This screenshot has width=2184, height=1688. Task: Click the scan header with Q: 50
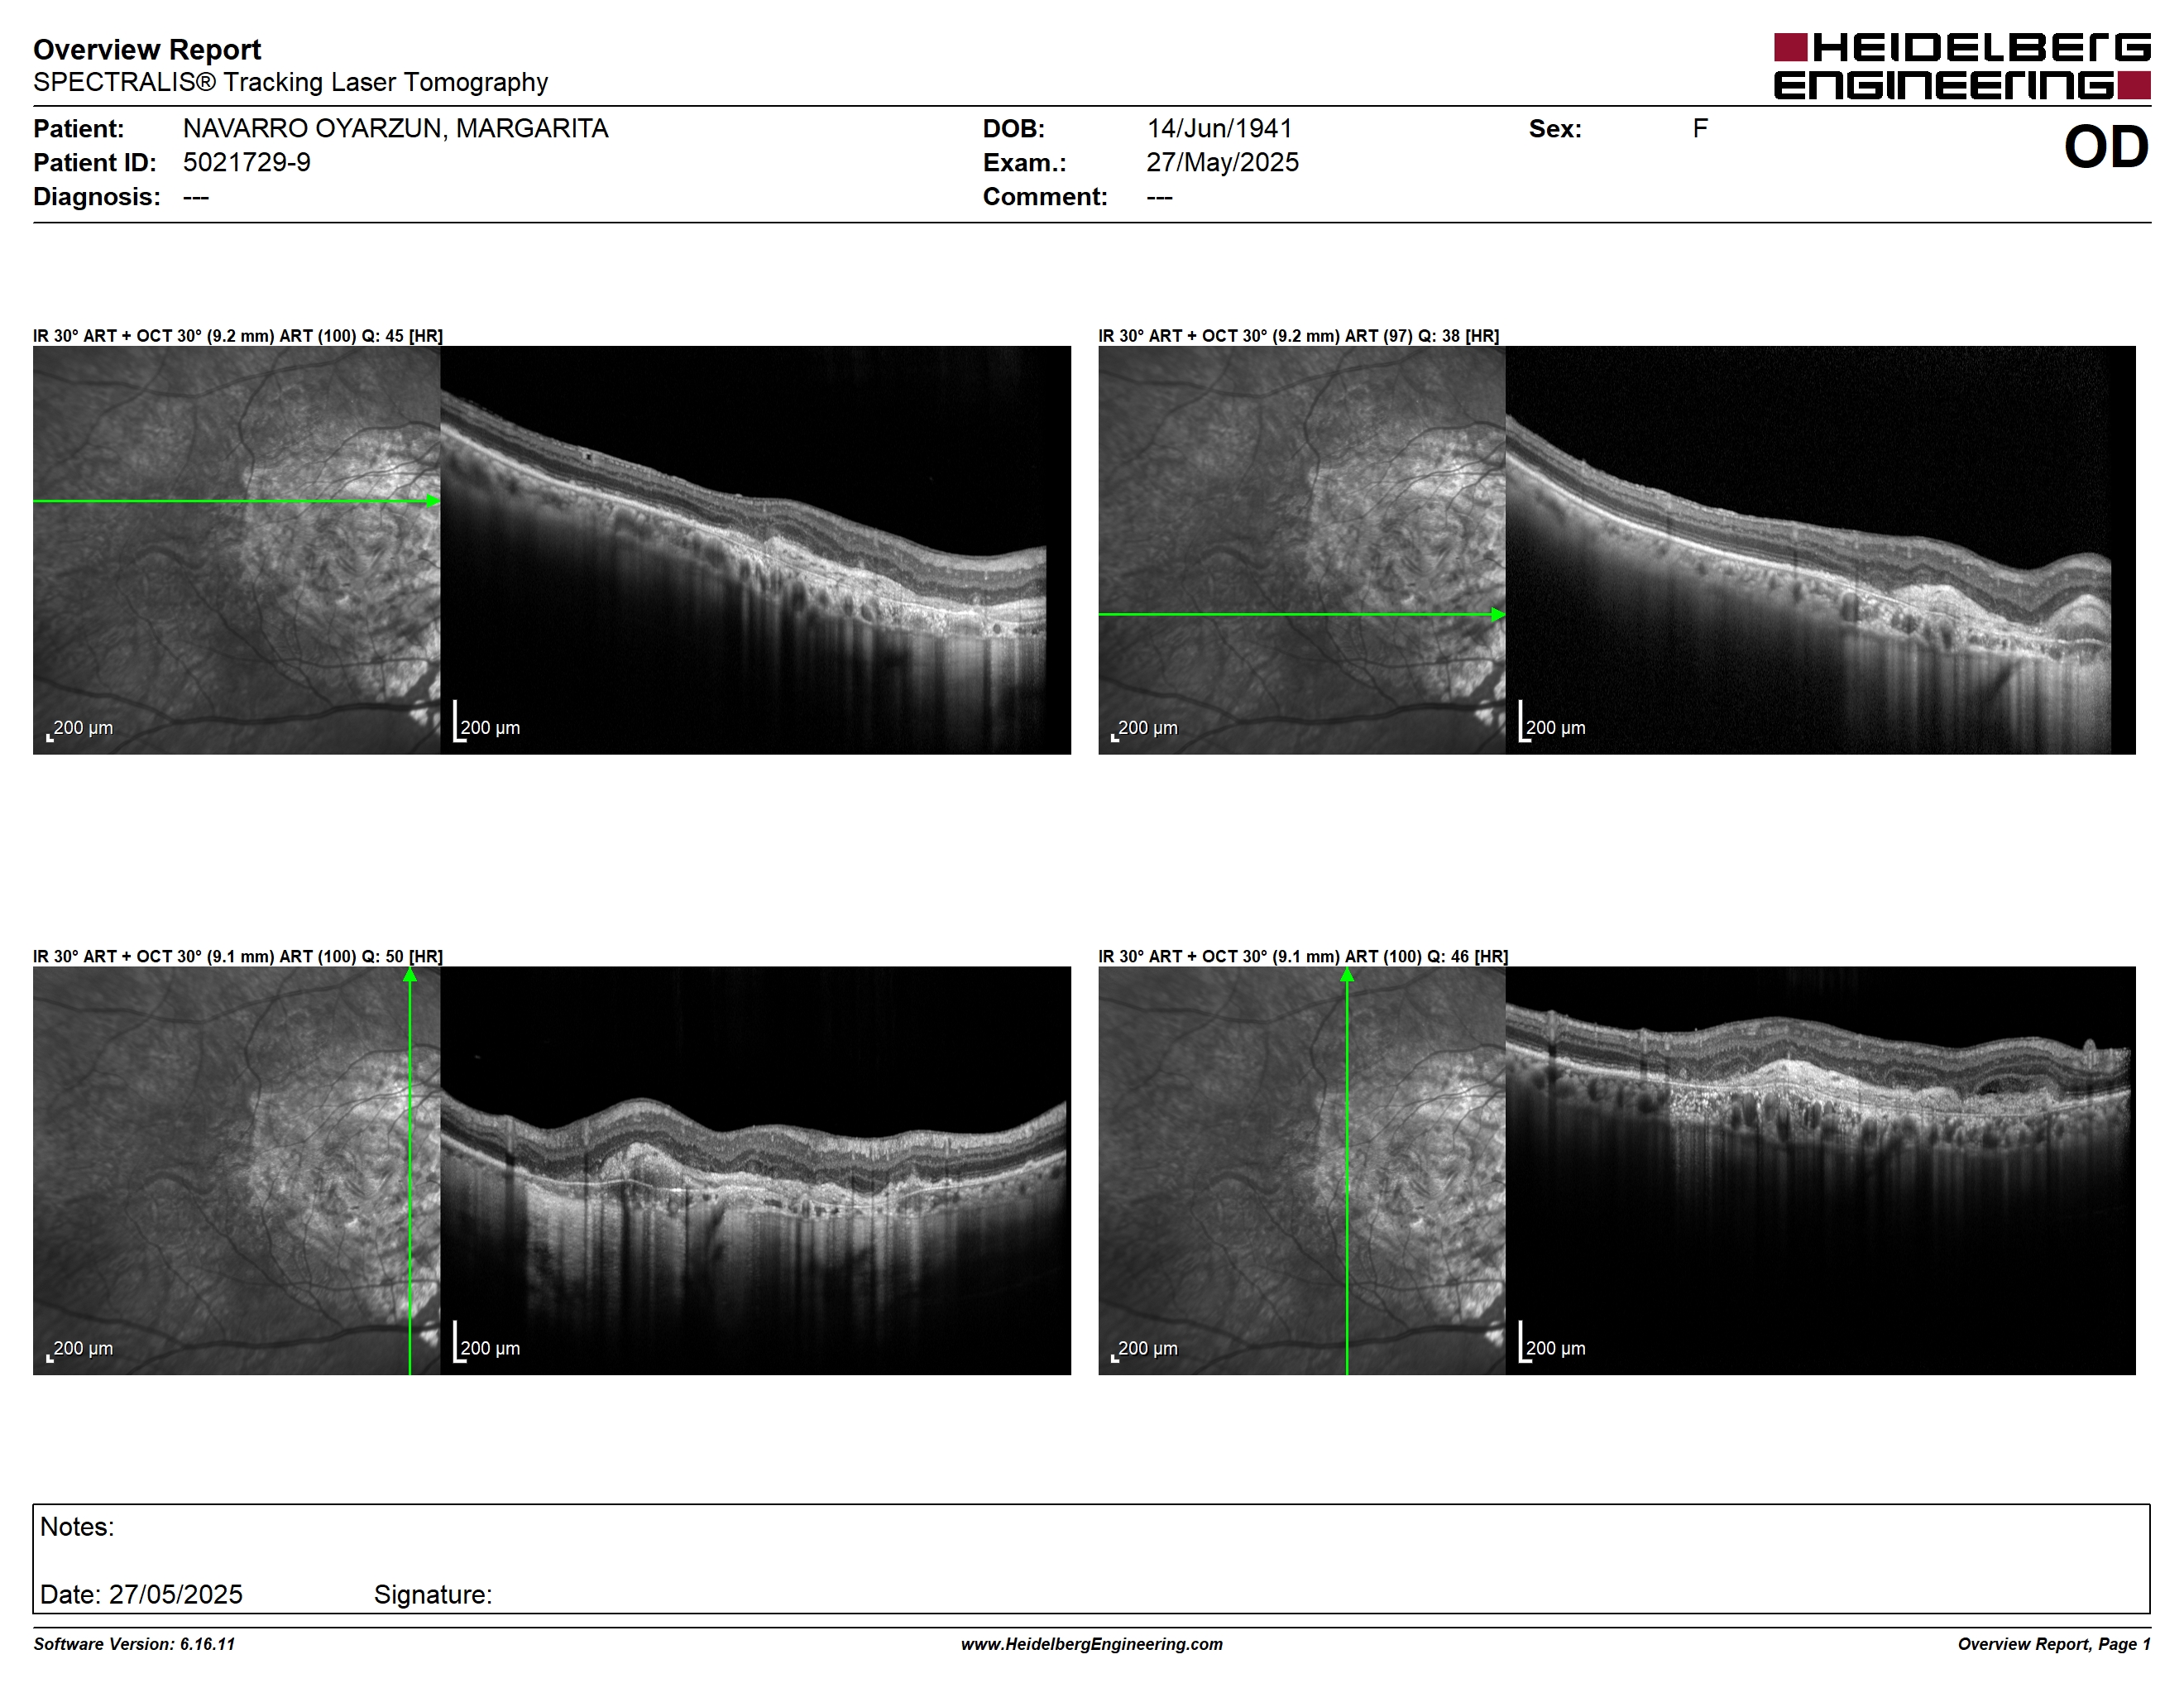[238, 956]
